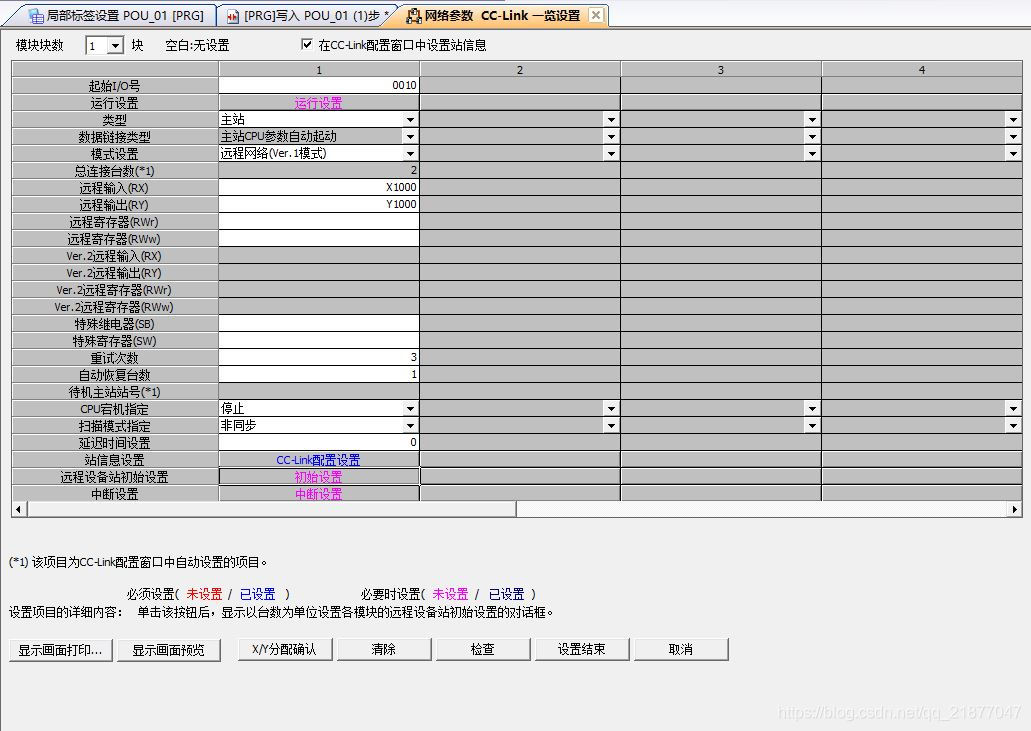This screenshot has width=1031, height=731.
Task: Click the 站信息设置 row label
Action: click(x=114, y=460)
